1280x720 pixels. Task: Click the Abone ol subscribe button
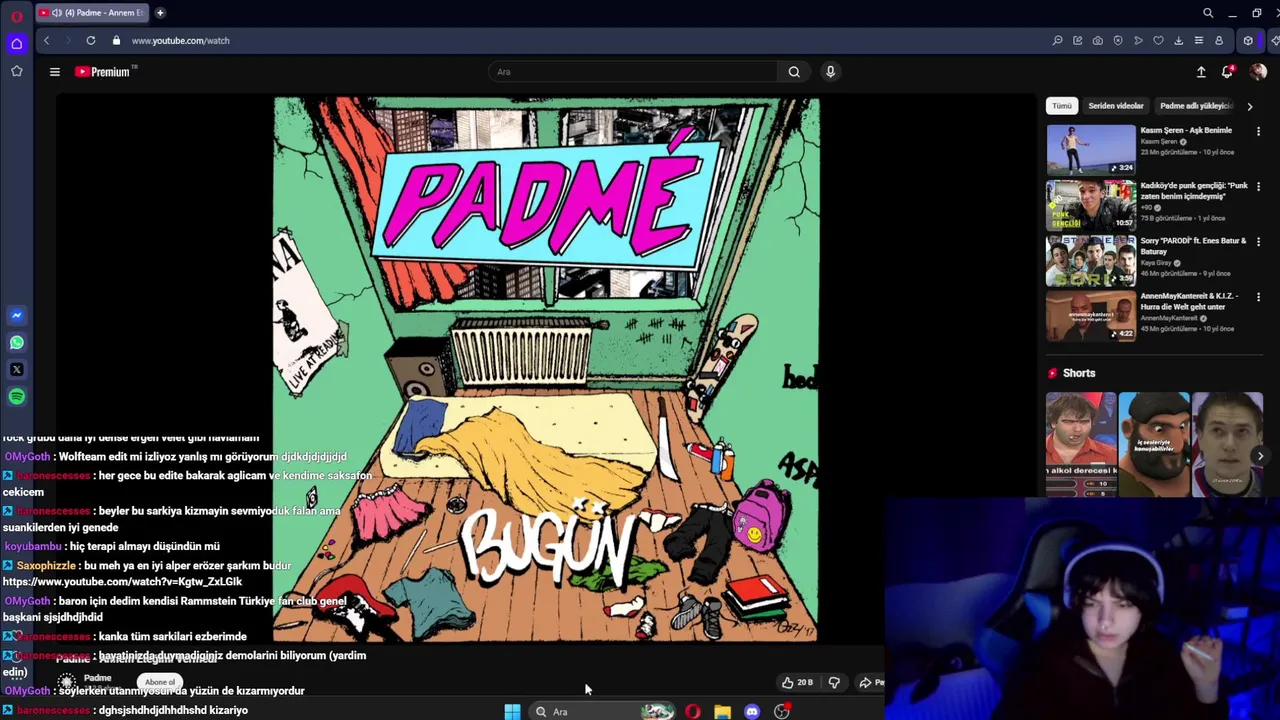pos(160,682)
